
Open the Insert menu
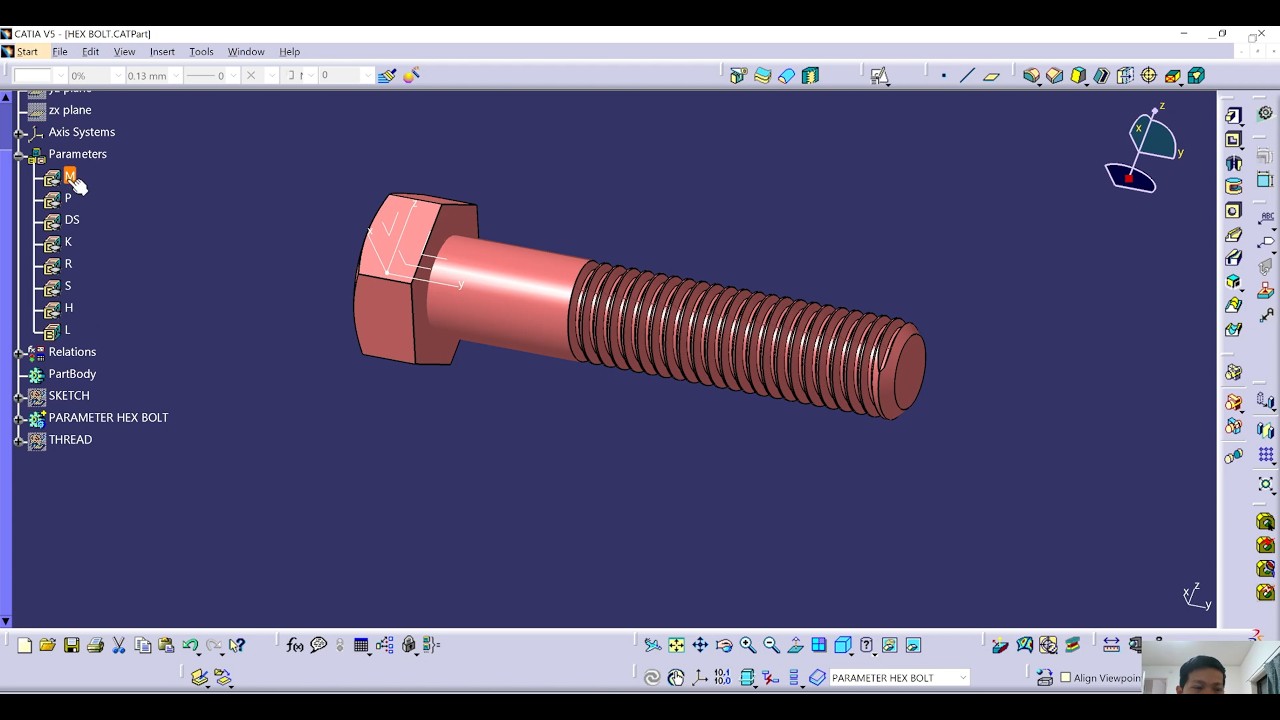point(162,52)
